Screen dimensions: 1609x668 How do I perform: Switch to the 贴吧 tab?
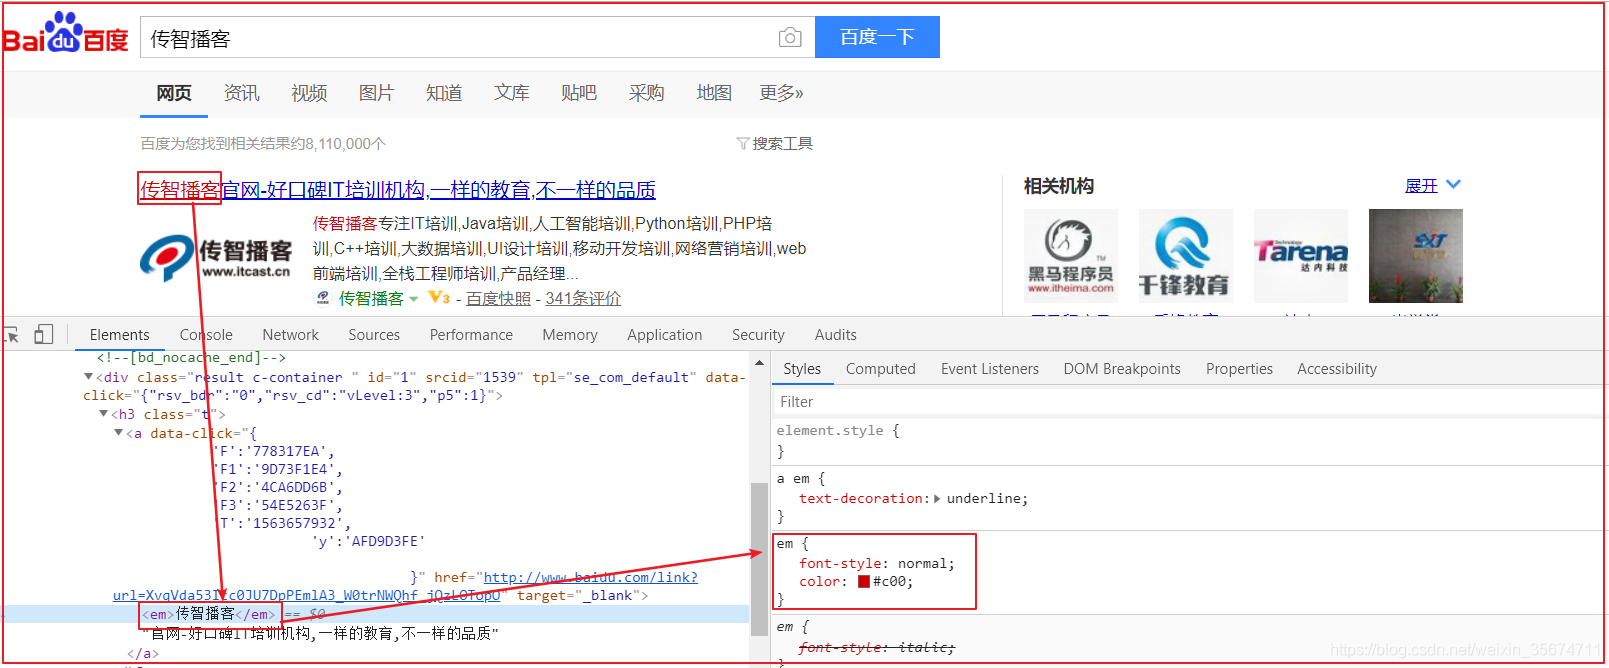(x=579, y=93)
